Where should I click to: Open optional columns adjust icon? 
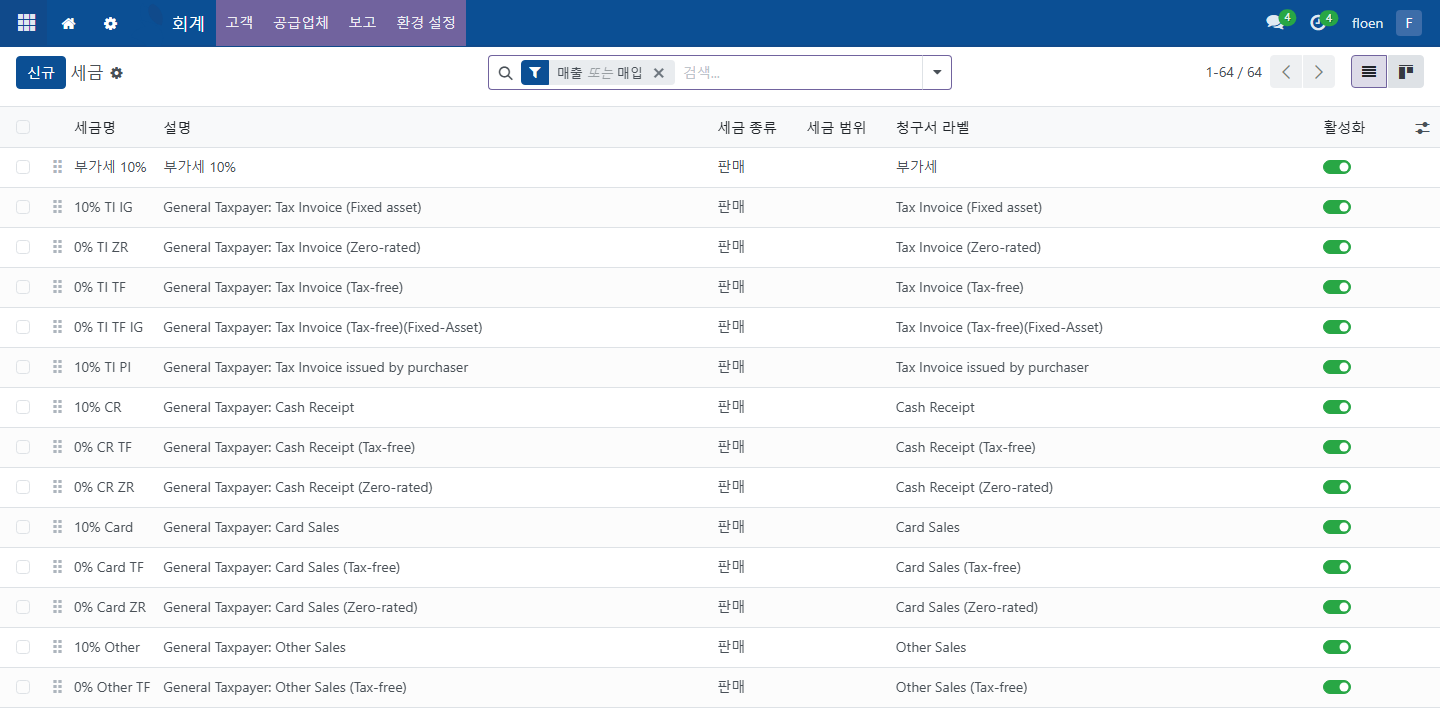point(1422,128)
